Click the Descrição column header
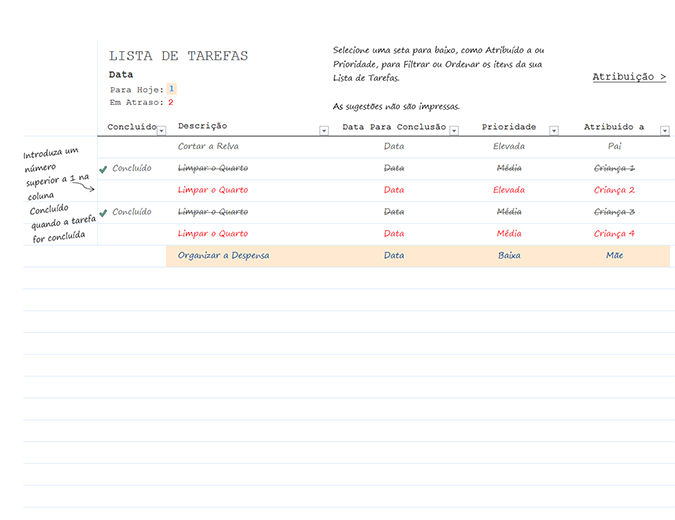This screenshot has height=520, width=675. (202, 126)
